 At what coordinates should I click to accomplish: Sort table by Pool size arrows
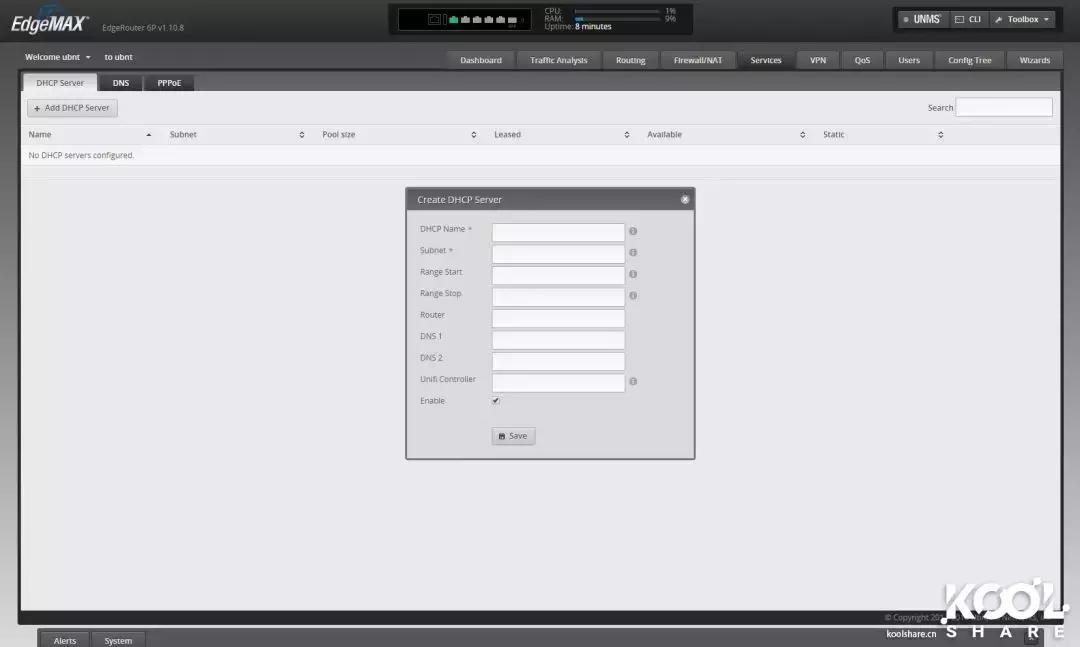(x=474, y=135)
